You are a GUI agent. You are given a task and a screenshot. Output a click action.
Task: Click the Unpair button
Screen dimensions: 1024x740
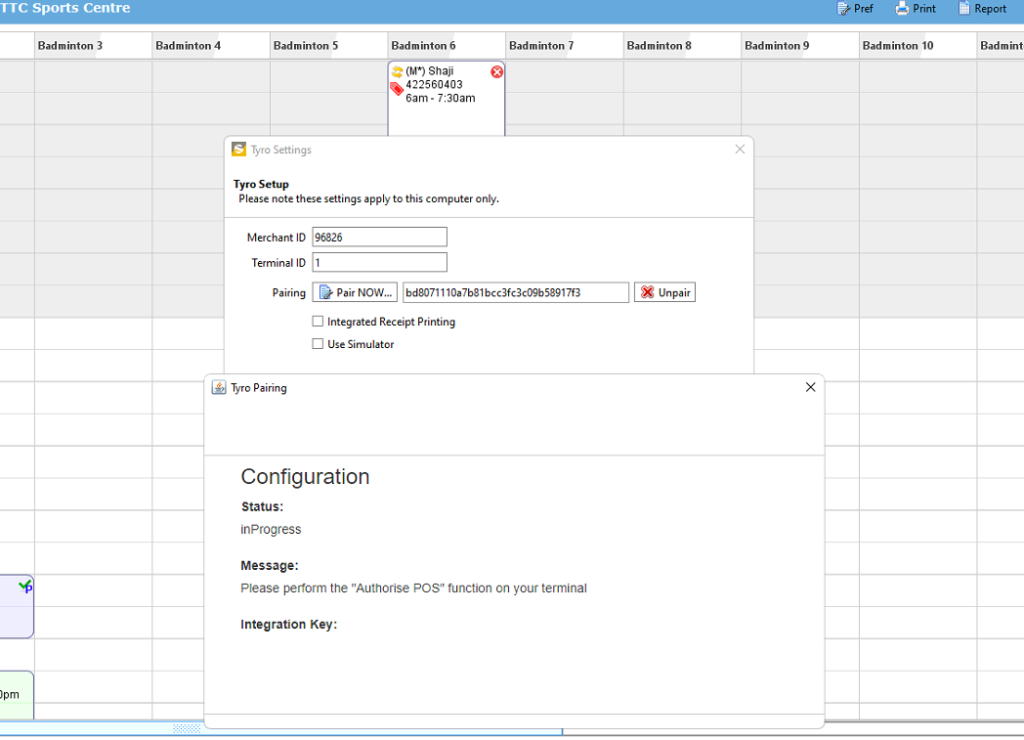pyautogui.click(x=665, y=293)
